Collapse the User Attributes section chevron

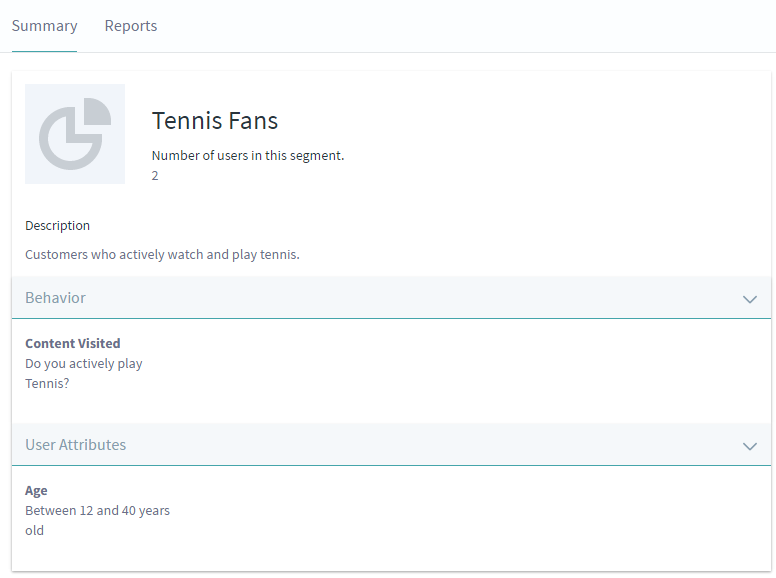750,446
